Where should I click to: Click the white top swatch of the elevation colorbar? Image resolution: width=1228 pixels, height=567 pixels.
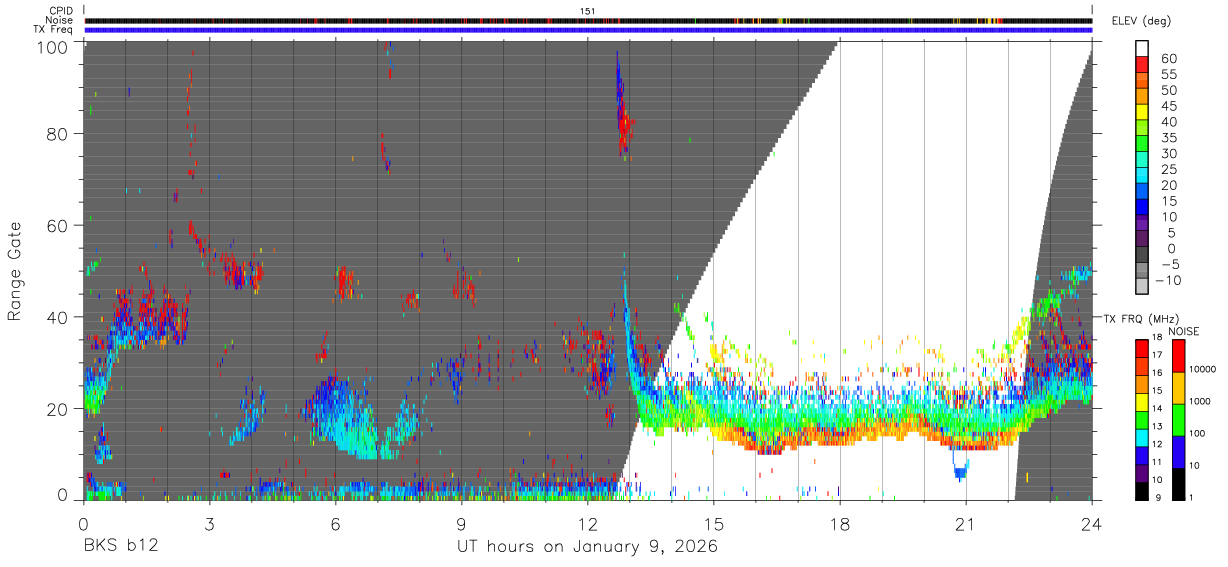click(1143, 49)
